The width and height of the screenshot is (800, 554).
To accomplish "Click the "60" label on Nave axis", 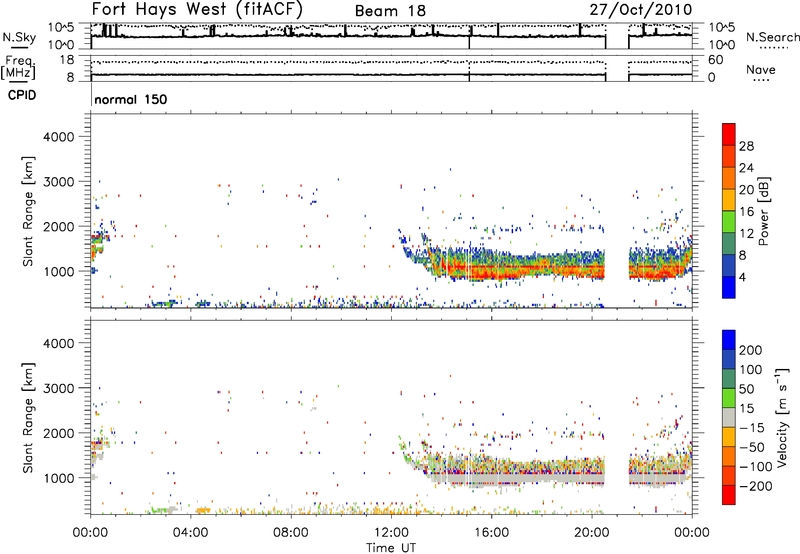I will [x=716, y=60].
